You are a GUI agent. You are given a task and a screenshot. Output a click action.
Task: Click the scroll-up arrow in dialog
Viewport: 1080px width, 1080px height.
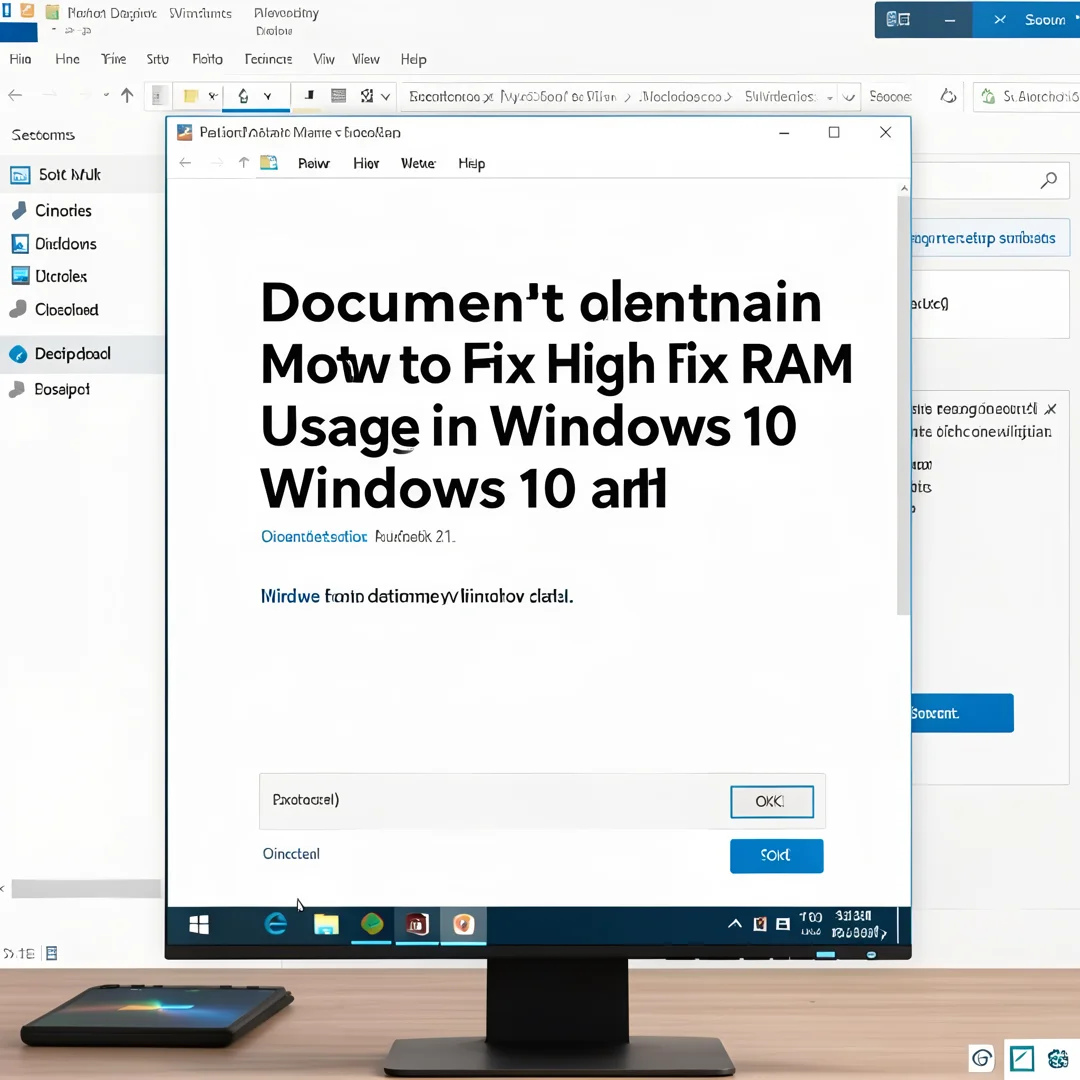[904, 188]
